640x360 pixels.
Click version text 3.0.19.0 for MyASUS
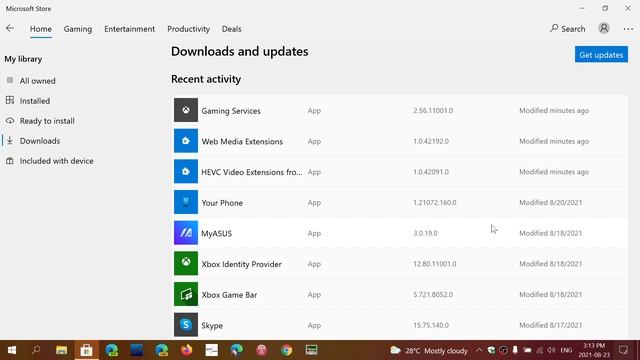click(x=425, y=233)
